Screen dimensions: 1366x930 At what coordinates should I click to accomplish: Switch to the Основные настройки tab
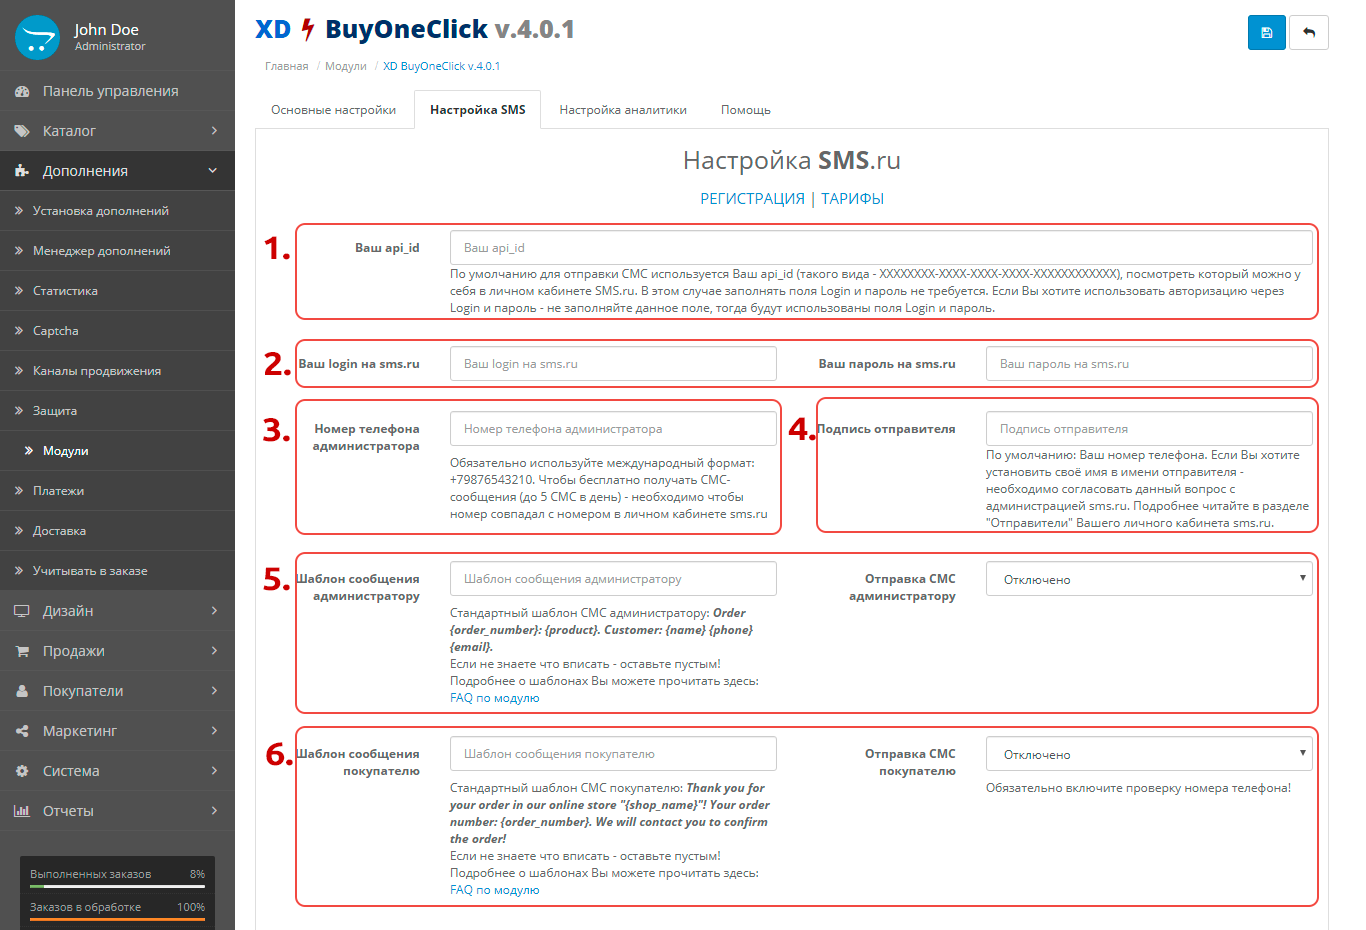point(333,110)
